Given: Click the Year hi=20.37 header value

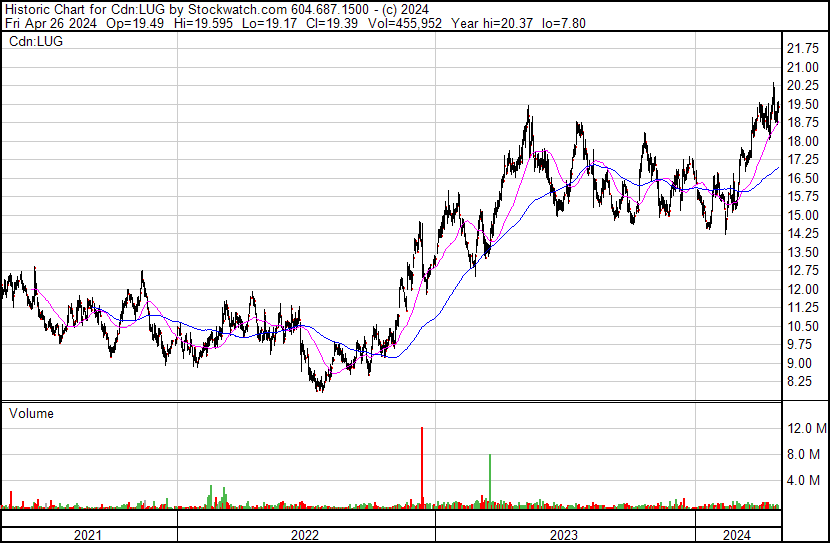Looking at the screenshot, I should [x=492, y=23].
